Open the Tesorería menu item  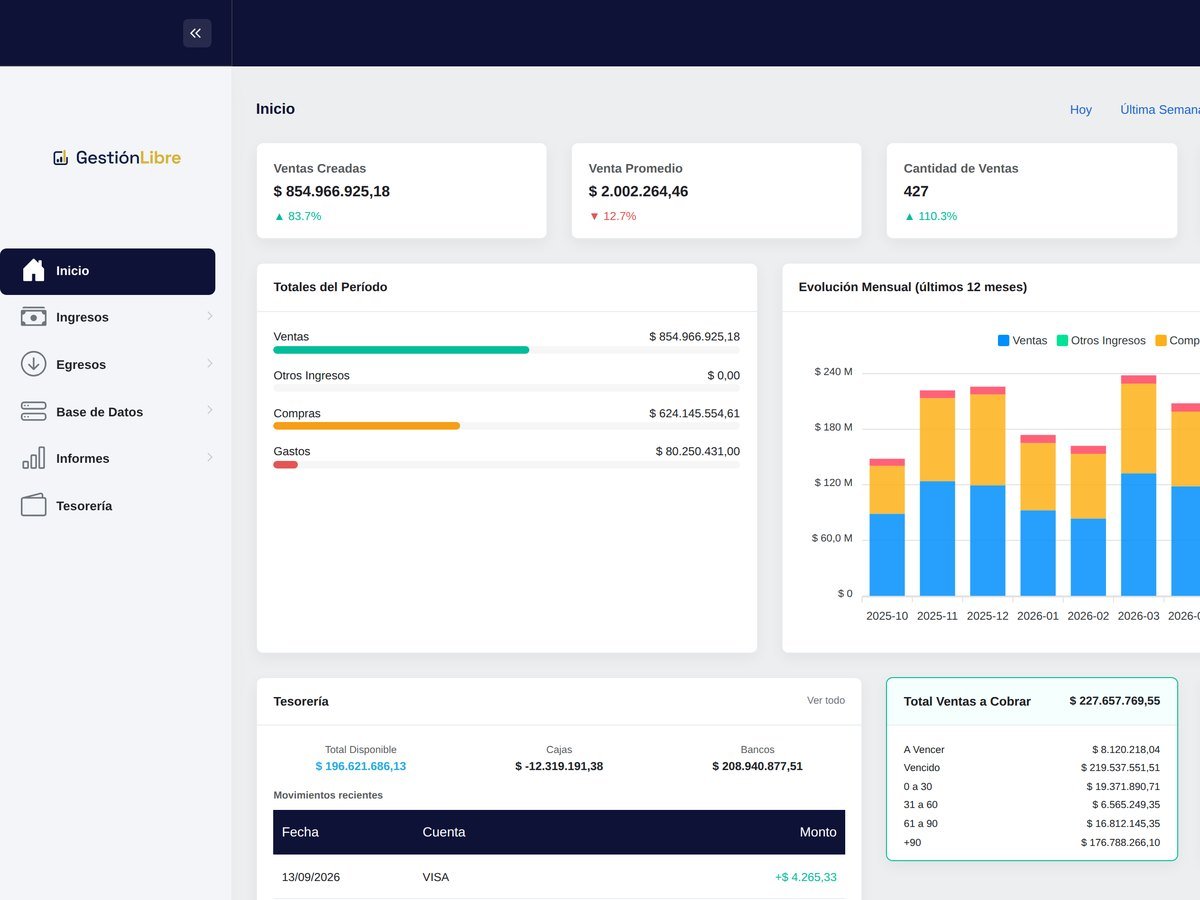point(107,505)
